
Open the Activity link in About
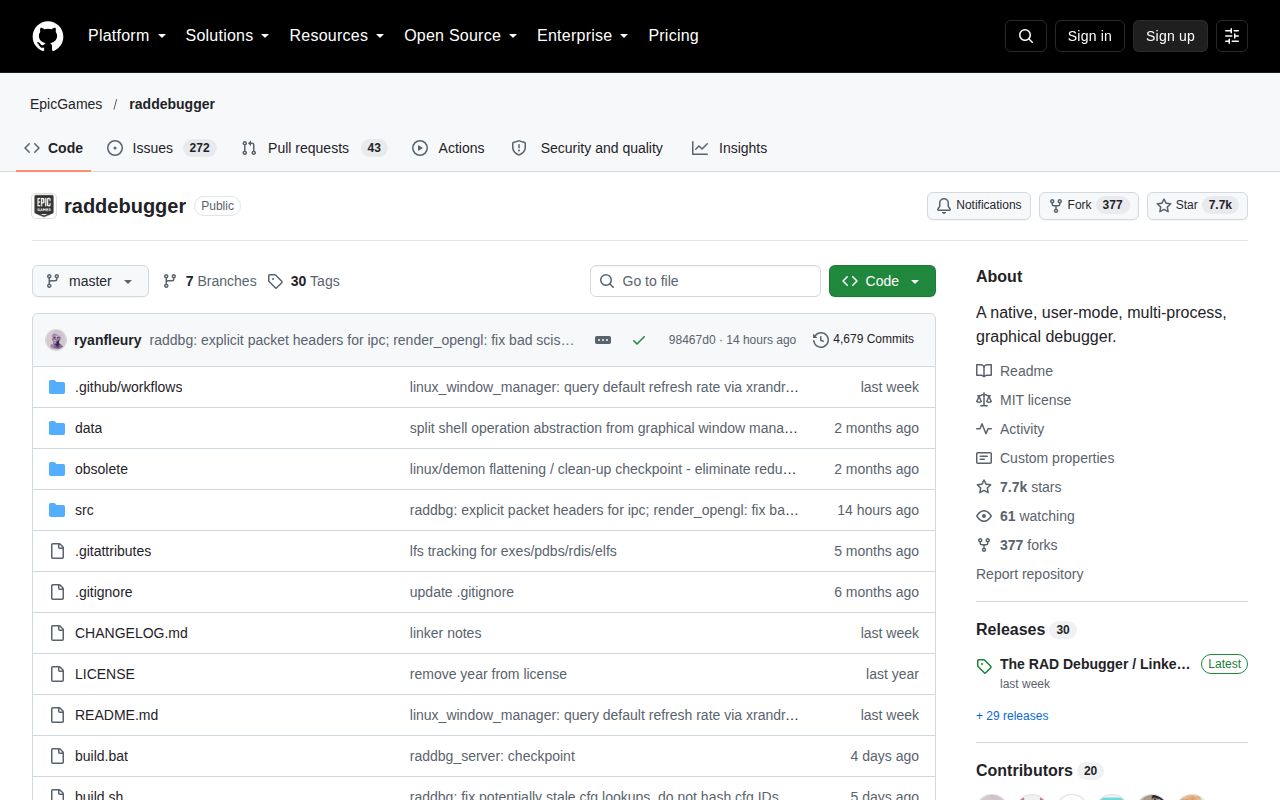pyautogui.click(x=1010, y=429)
